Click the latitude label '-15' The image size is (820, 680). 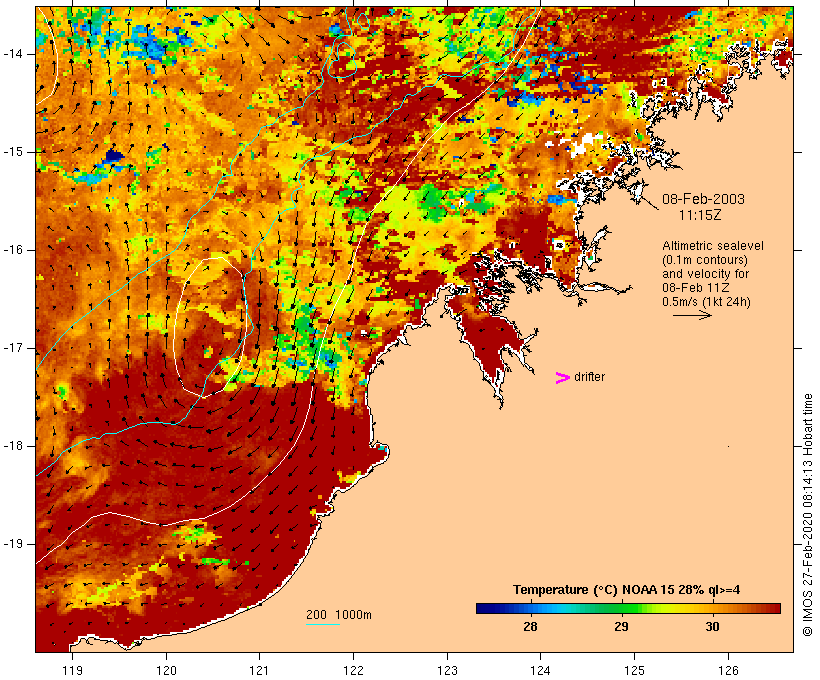tap(13, 152)
